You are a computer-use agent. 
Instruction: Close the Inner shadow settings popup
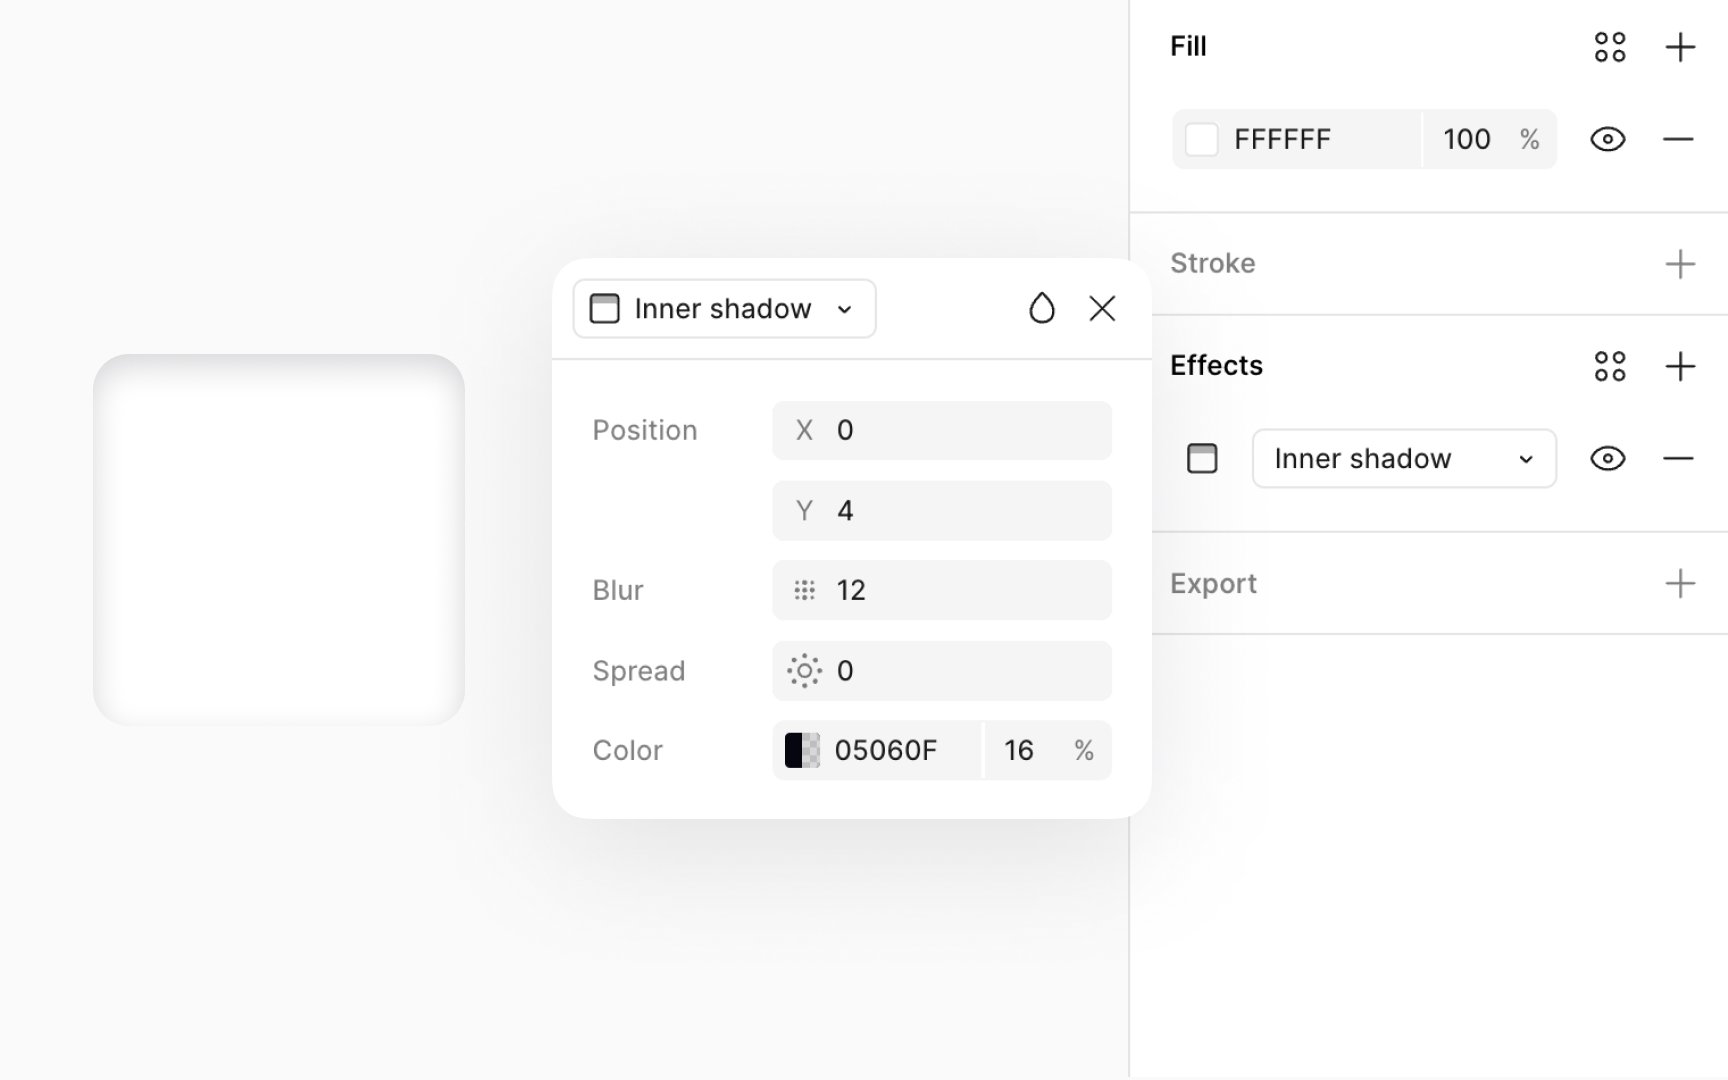click(x=1102, y=308)
